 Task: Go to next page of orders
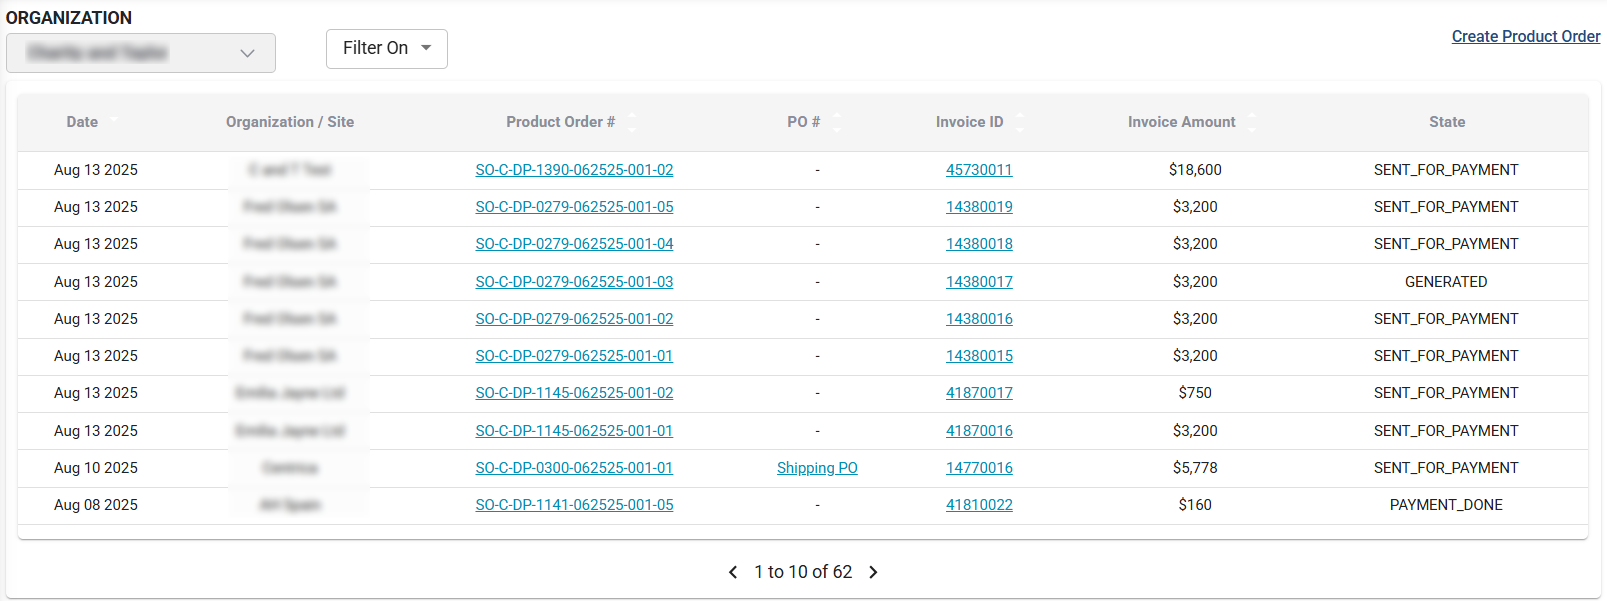[873, 572]
